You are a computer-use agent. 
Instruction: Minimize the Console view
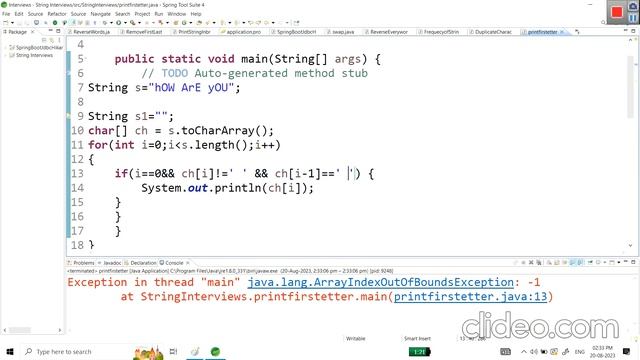click(626, 262)
